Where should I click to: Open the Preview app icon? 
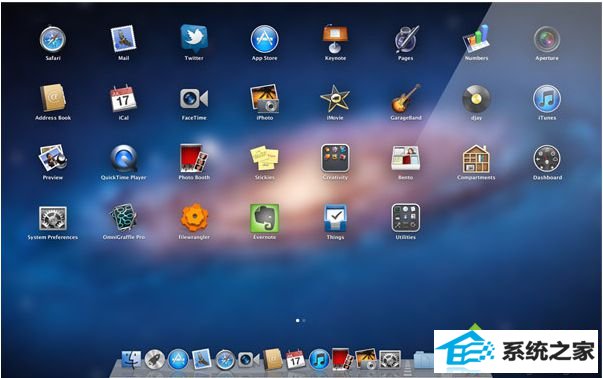53,158
